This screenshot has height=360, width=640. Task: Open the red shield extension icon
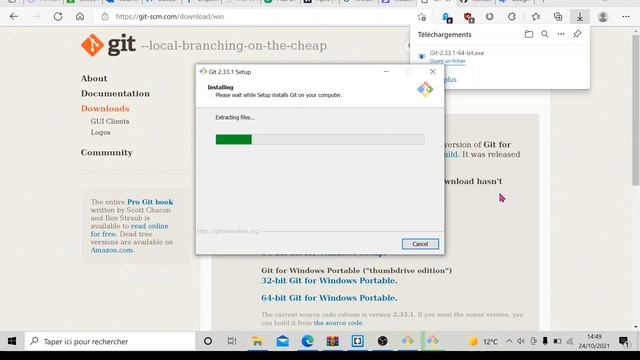[x=469, y=17]
